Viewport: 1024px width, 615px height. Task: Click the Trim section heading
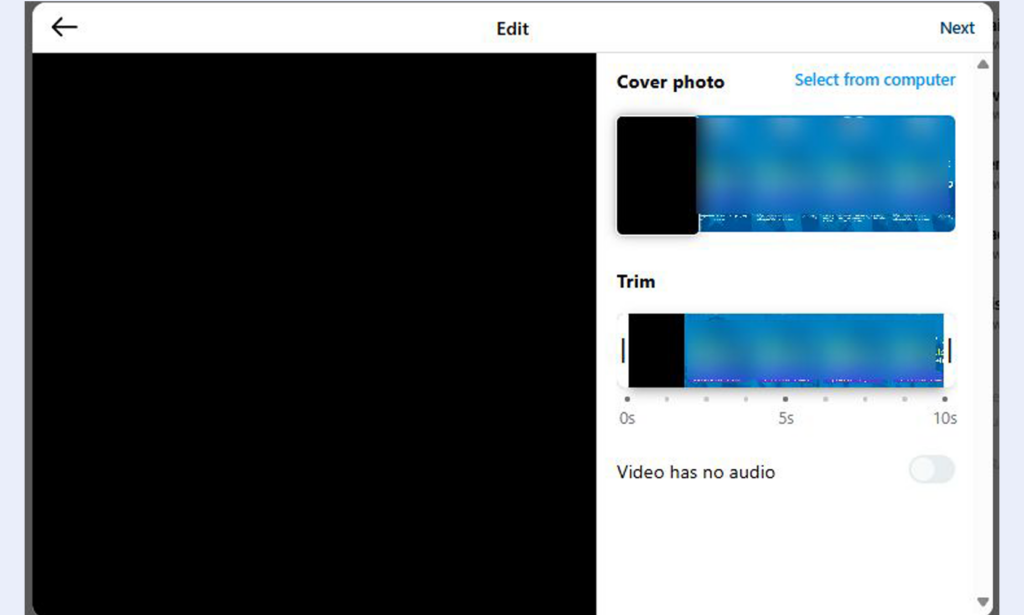pos(636,282)
